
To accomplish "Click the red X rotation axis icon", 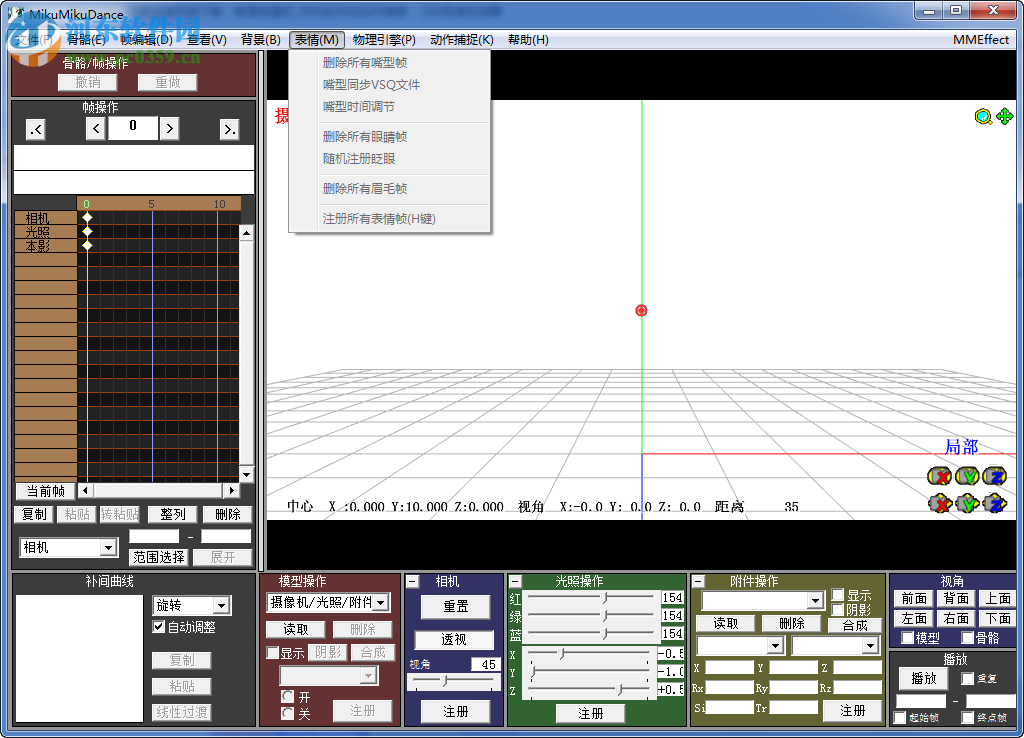I will pos(940,476).
